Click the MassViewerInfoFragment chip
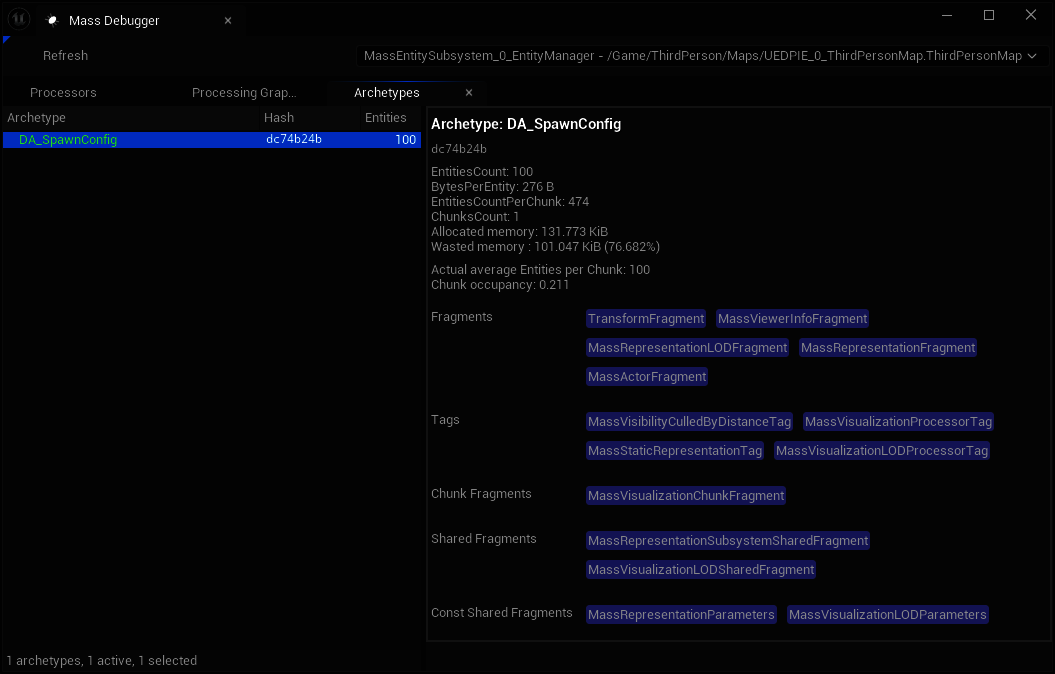The image size is (1055, 674). pyautogui.click(x=793, y=319)
